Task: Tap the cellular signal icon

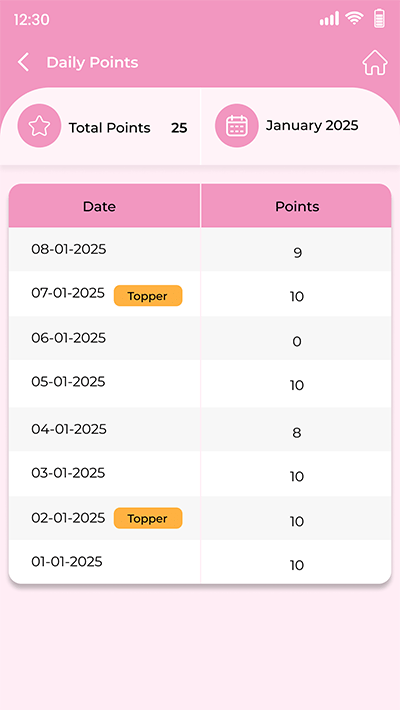Action: (x=329, y=19)
